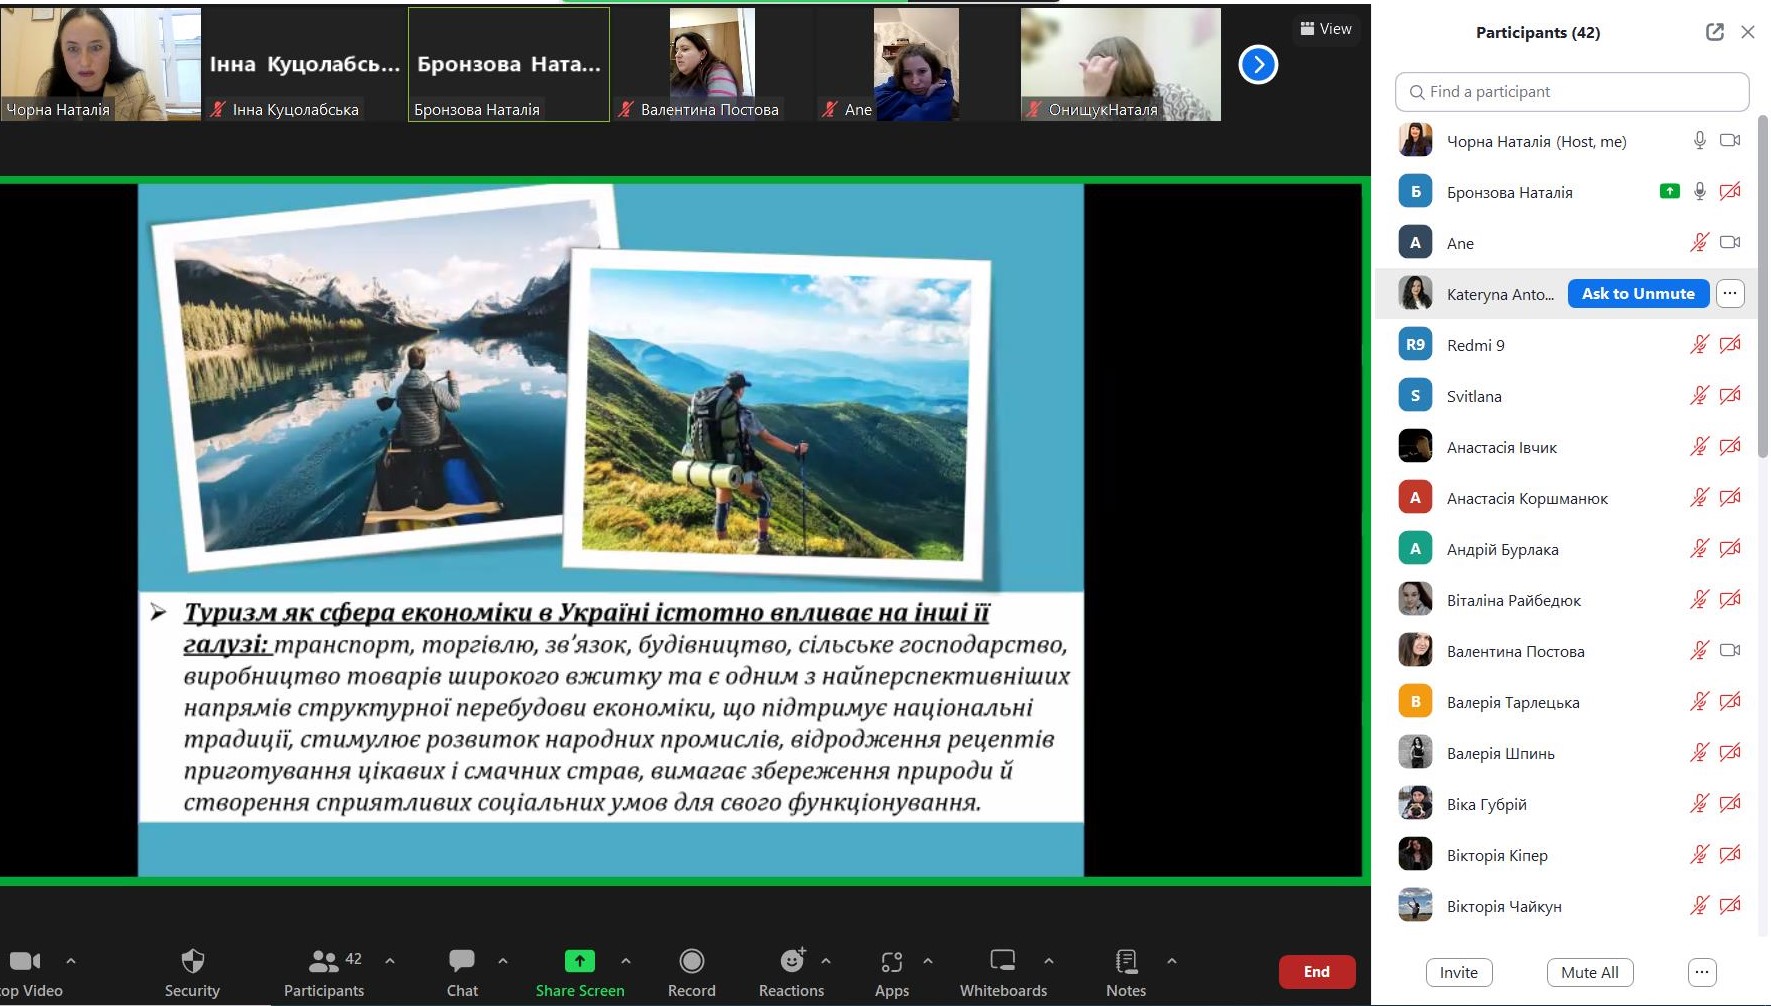Pop out the Participants panel

tap(1714, 32)
